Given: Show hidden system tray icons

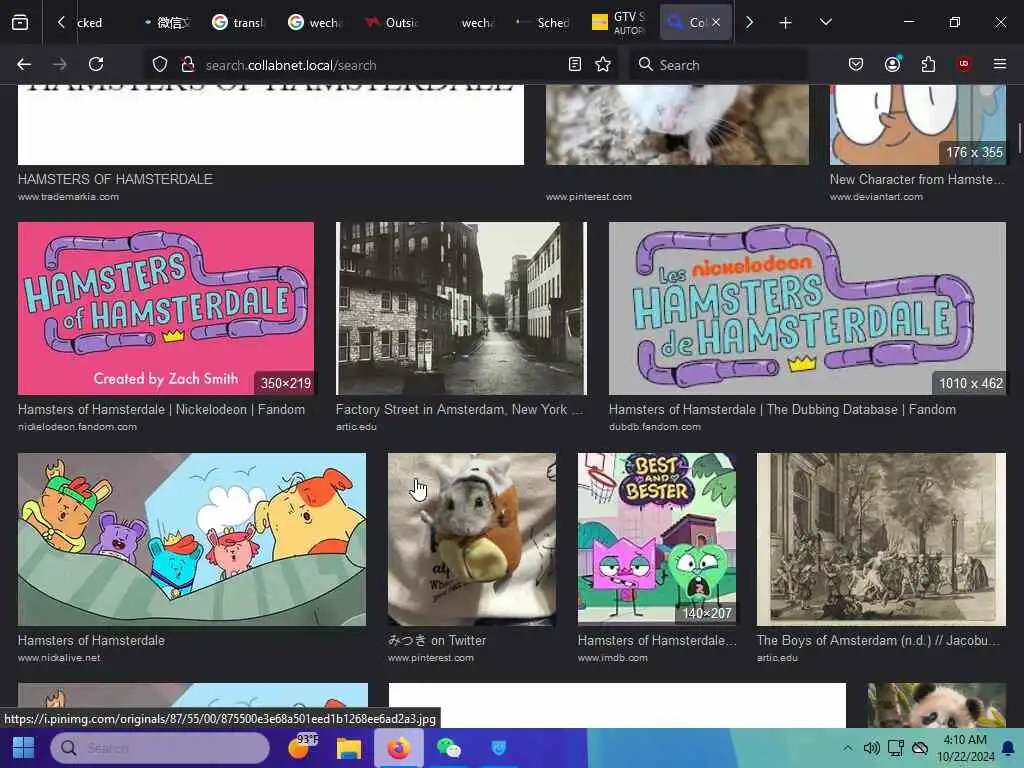Looking at the screenshot, I should point(847,748).
